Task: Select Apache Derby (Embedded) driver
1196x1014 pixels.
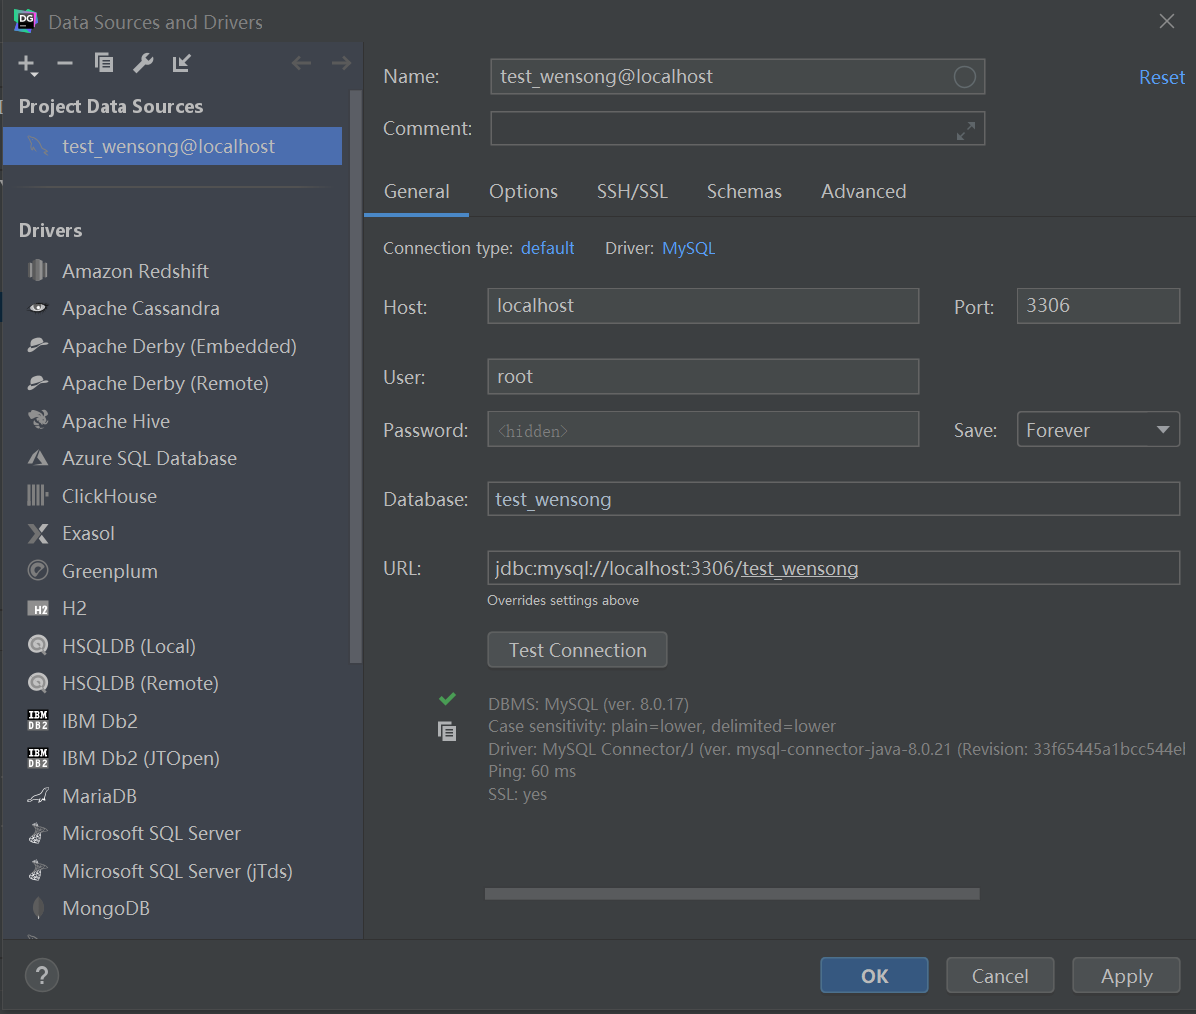Action: 172,346
